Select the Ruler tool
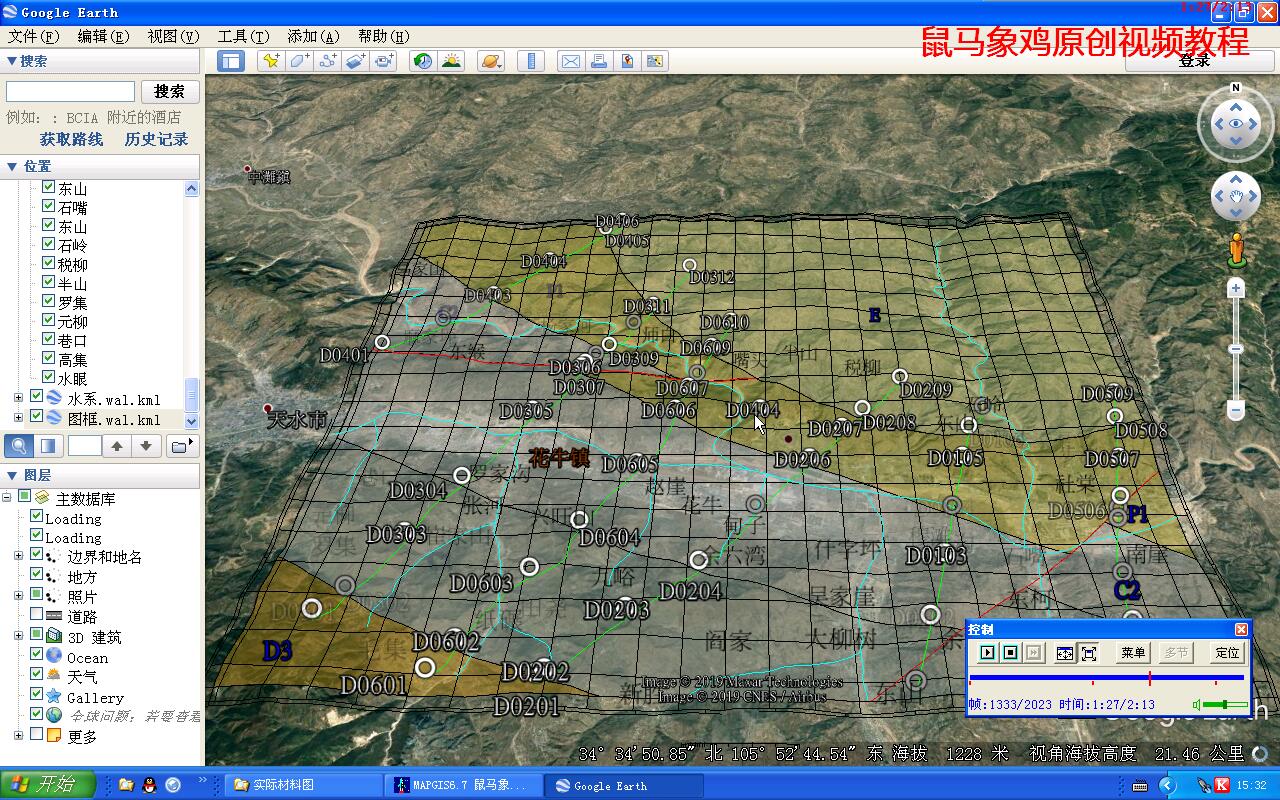The height and width of the screenshot is (800, 1280). (x=531, y=61)
